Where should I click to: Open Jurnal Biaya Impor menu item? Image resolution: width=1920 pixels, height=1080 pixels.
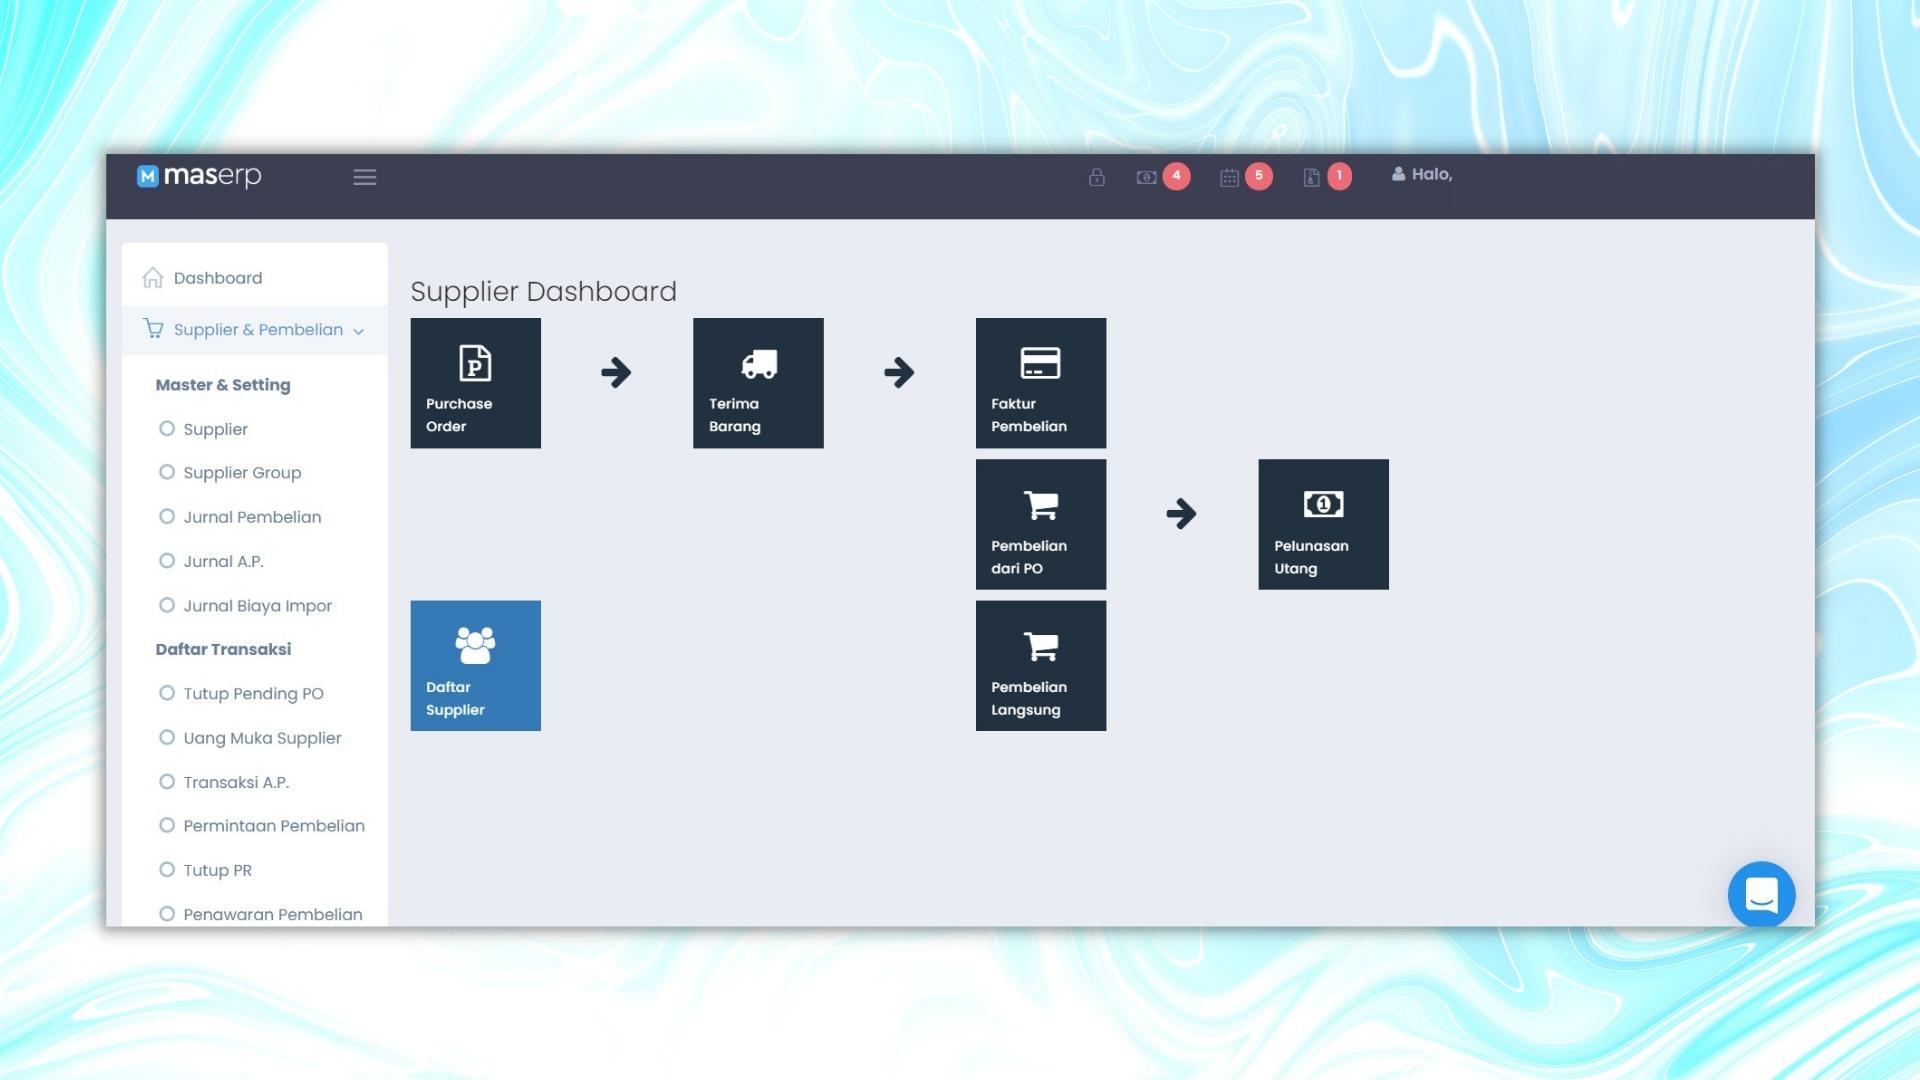tap(257, 606)
